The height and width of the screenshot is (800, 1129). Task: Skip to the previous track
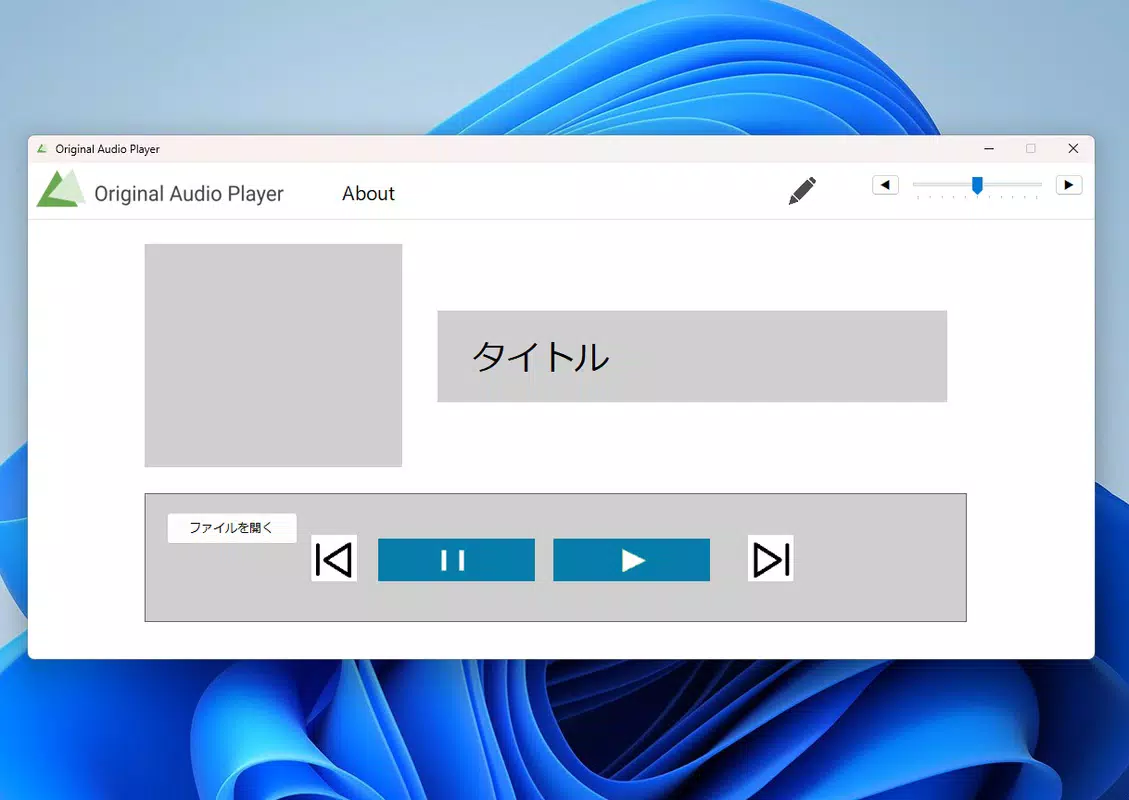pyautogui.click(x=334, y=559)
